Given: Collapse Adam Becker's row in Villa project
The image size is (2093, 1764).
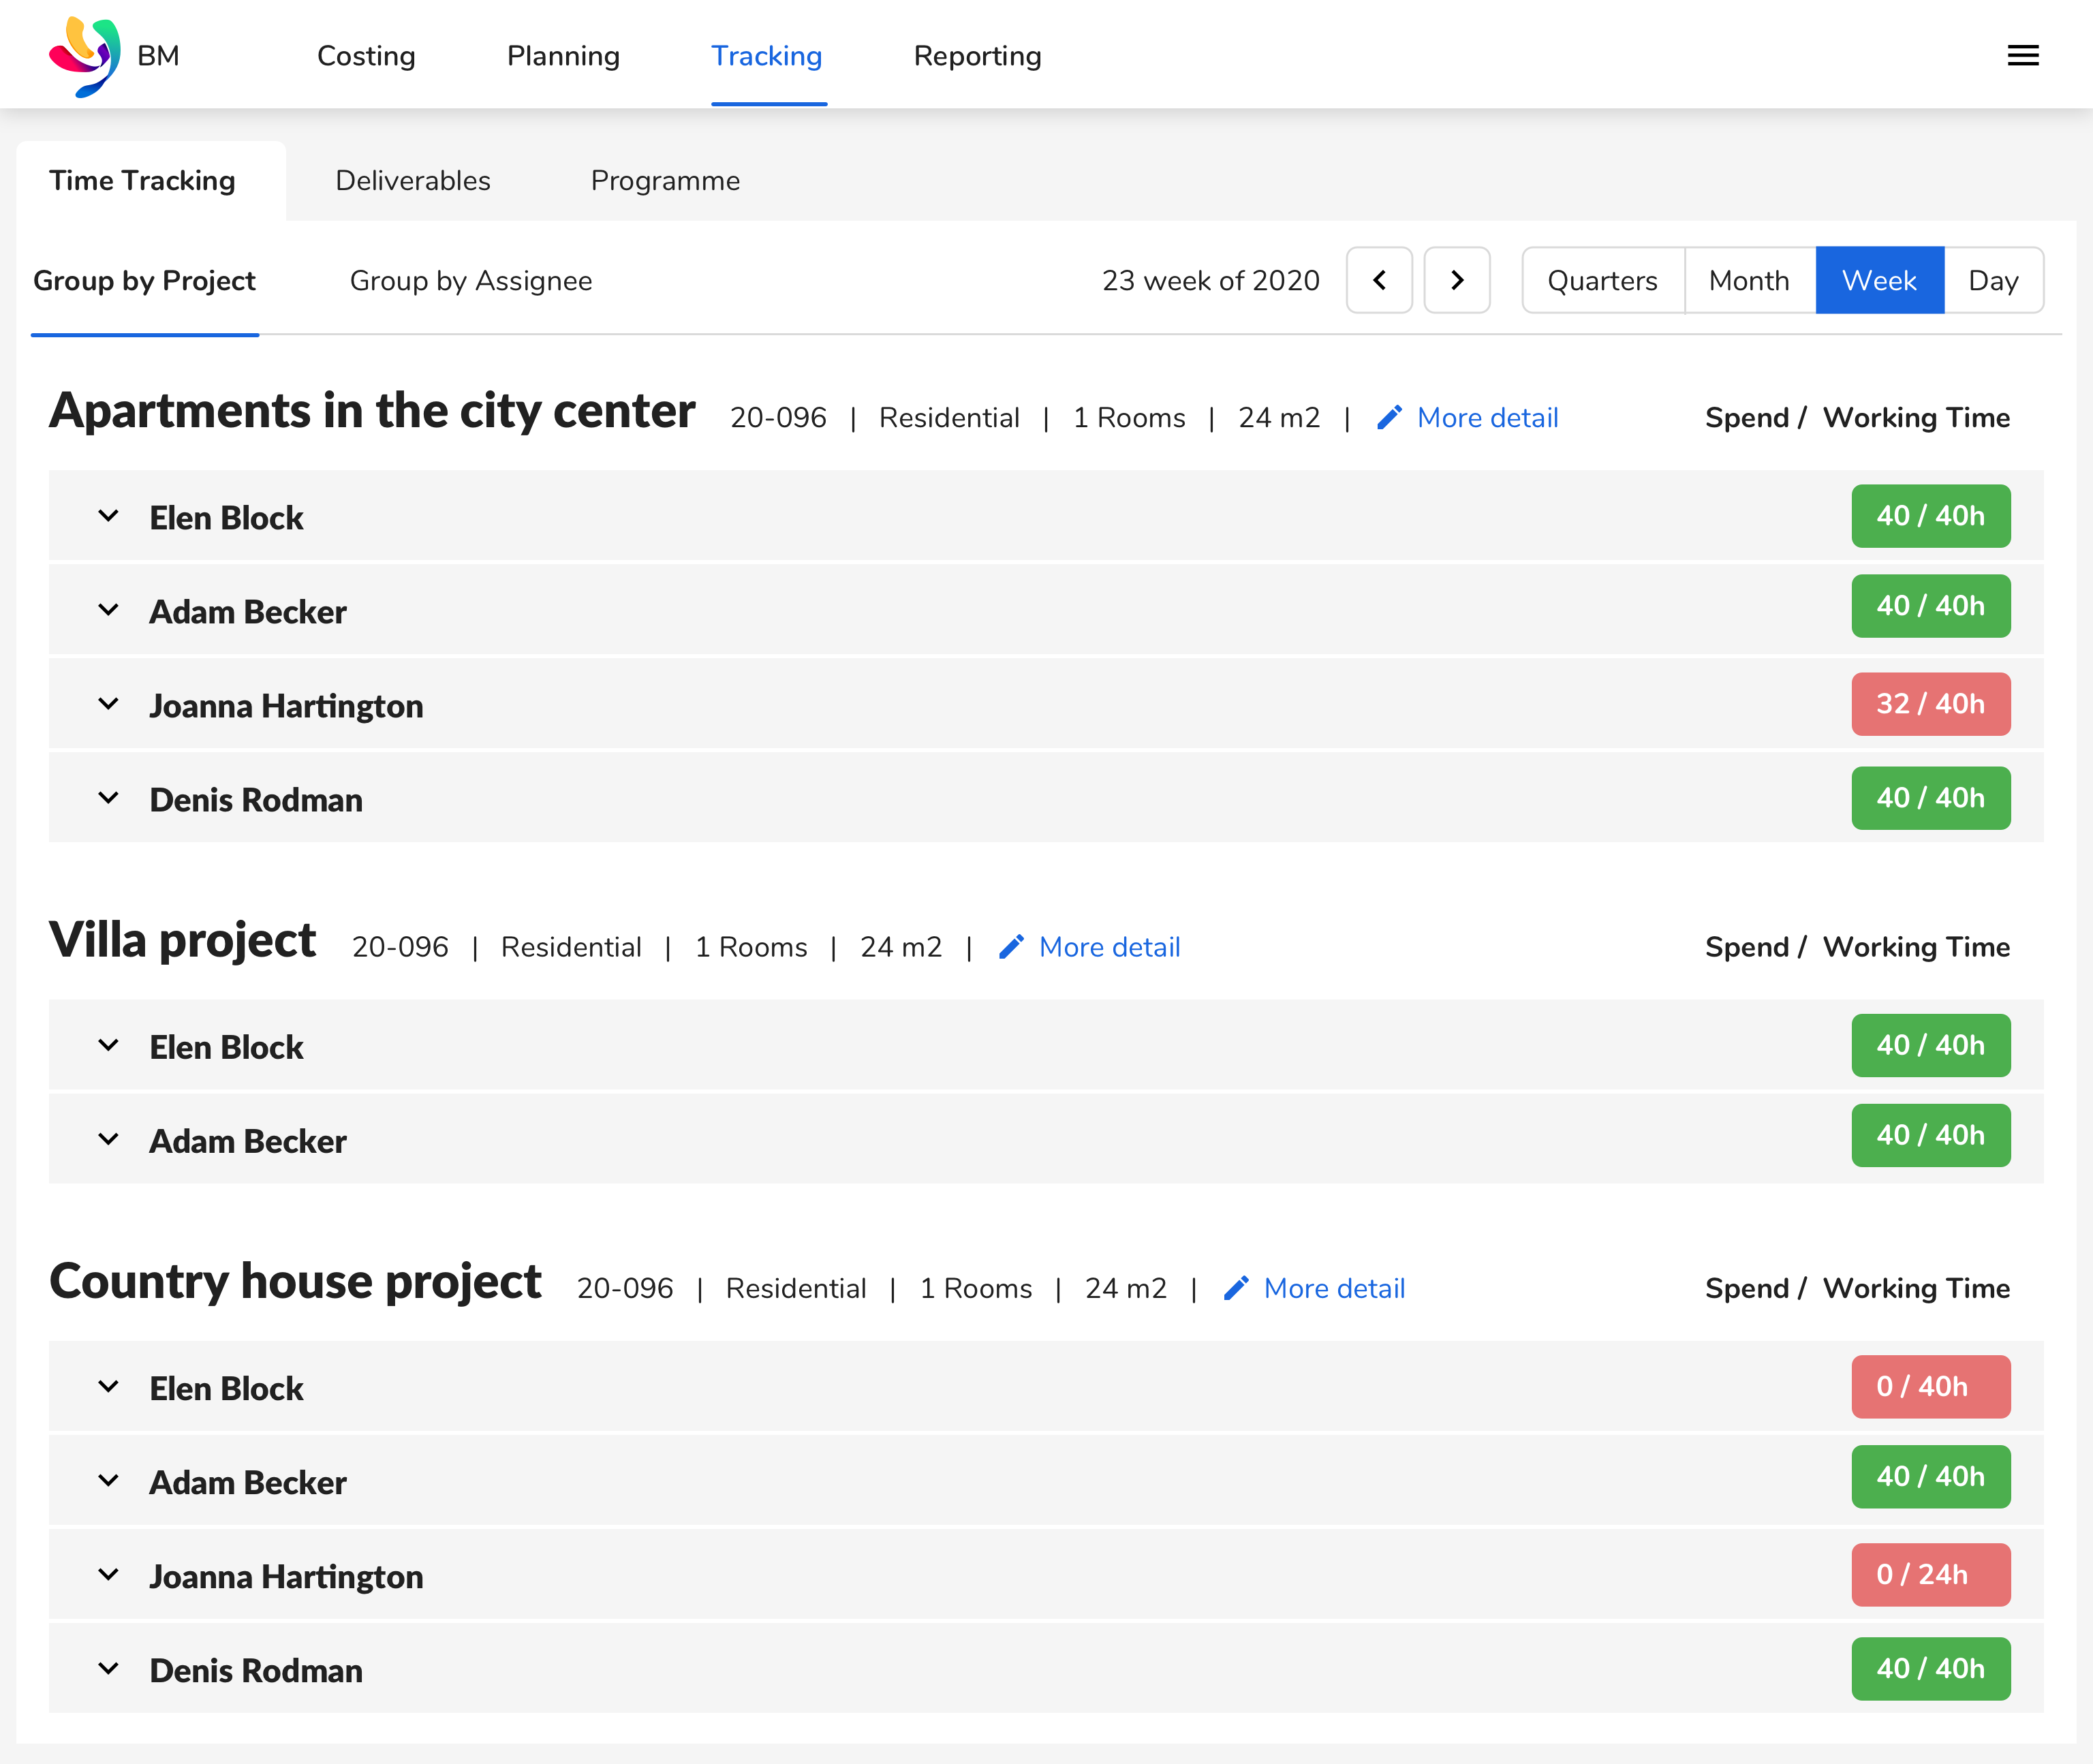Looking at the screenshot, I should (x=109, y=1139).
